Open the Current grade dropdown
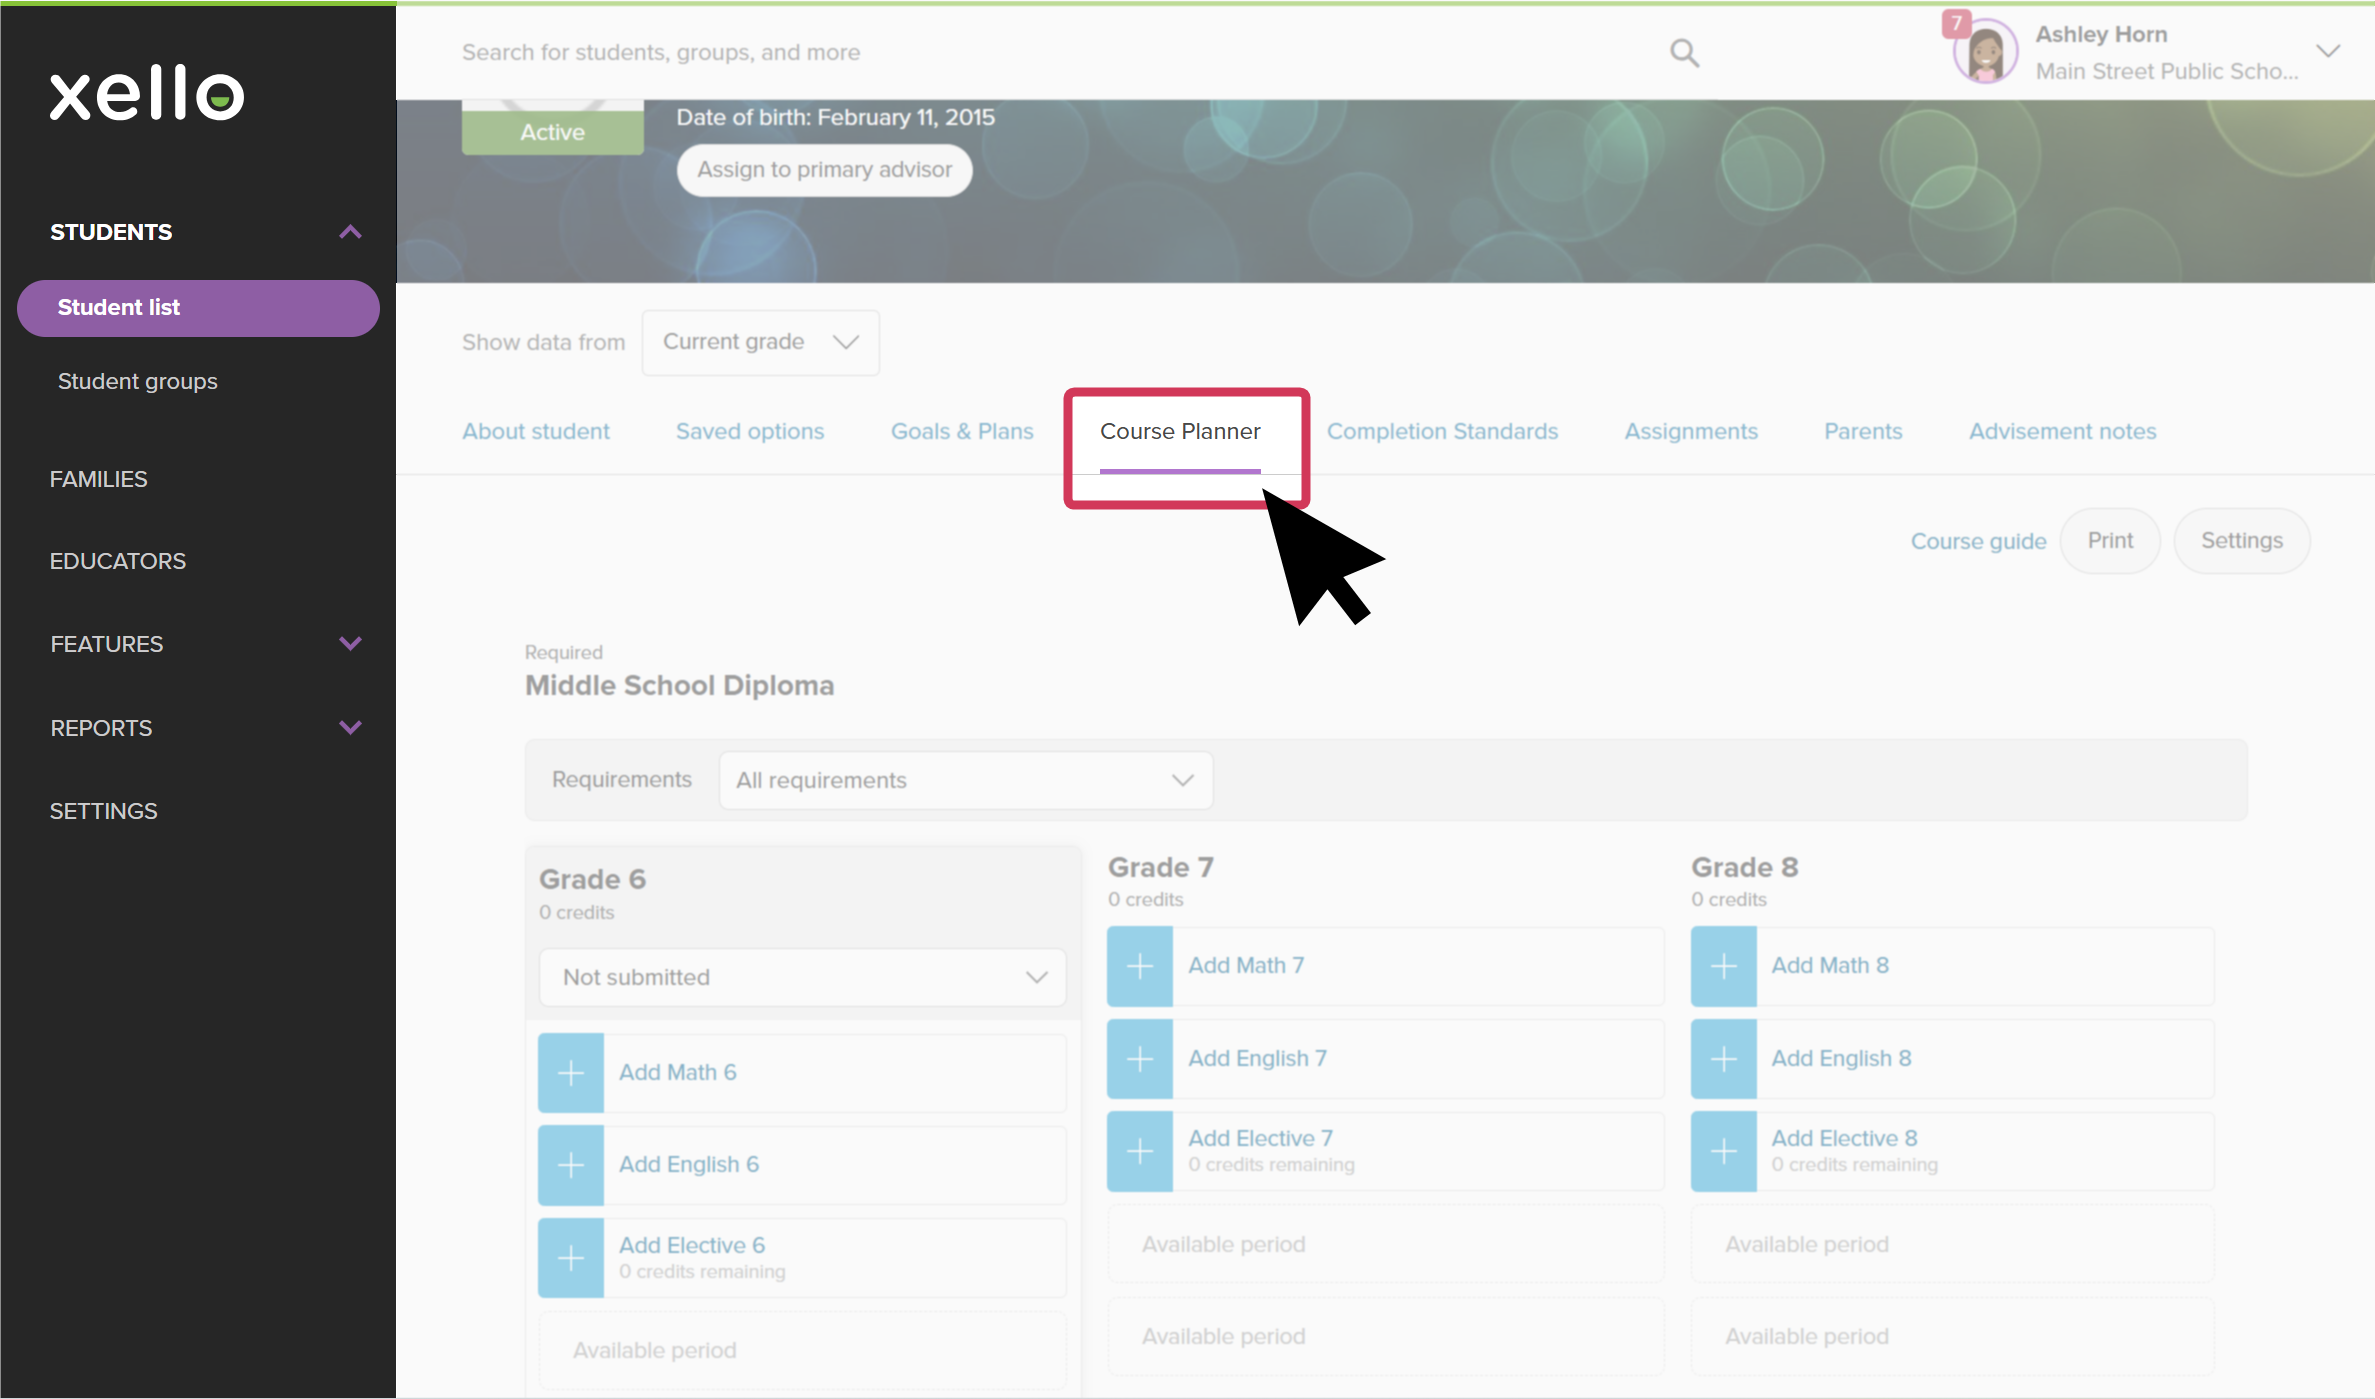This screenshot has height=1399, width=2375. (x=760, y=342)
